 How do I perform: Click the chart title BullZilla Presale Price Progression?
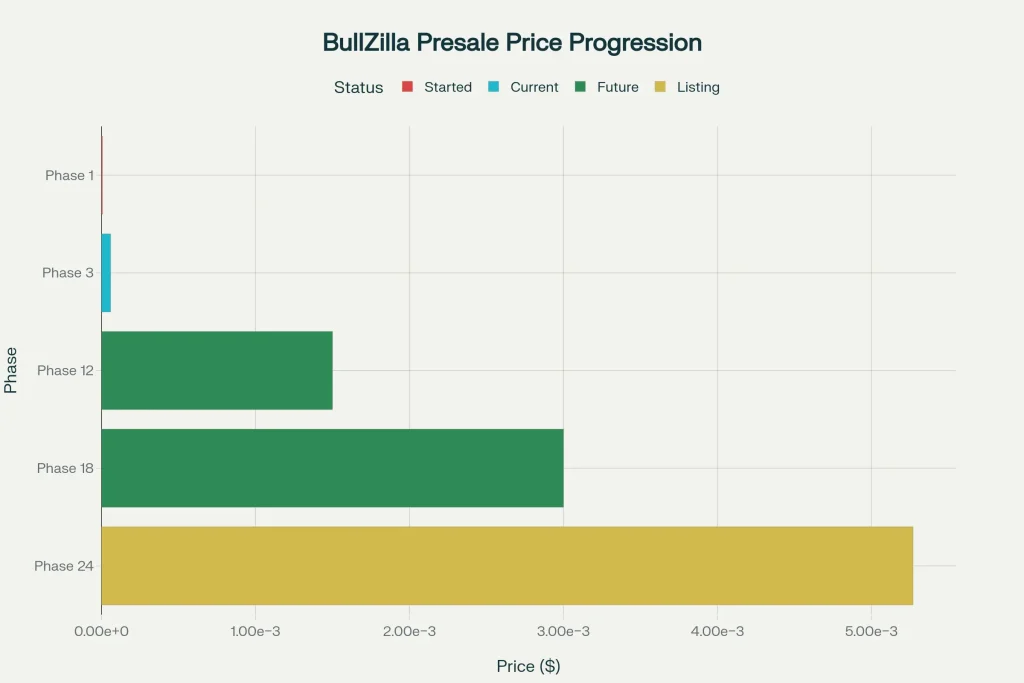click(512, 42)
